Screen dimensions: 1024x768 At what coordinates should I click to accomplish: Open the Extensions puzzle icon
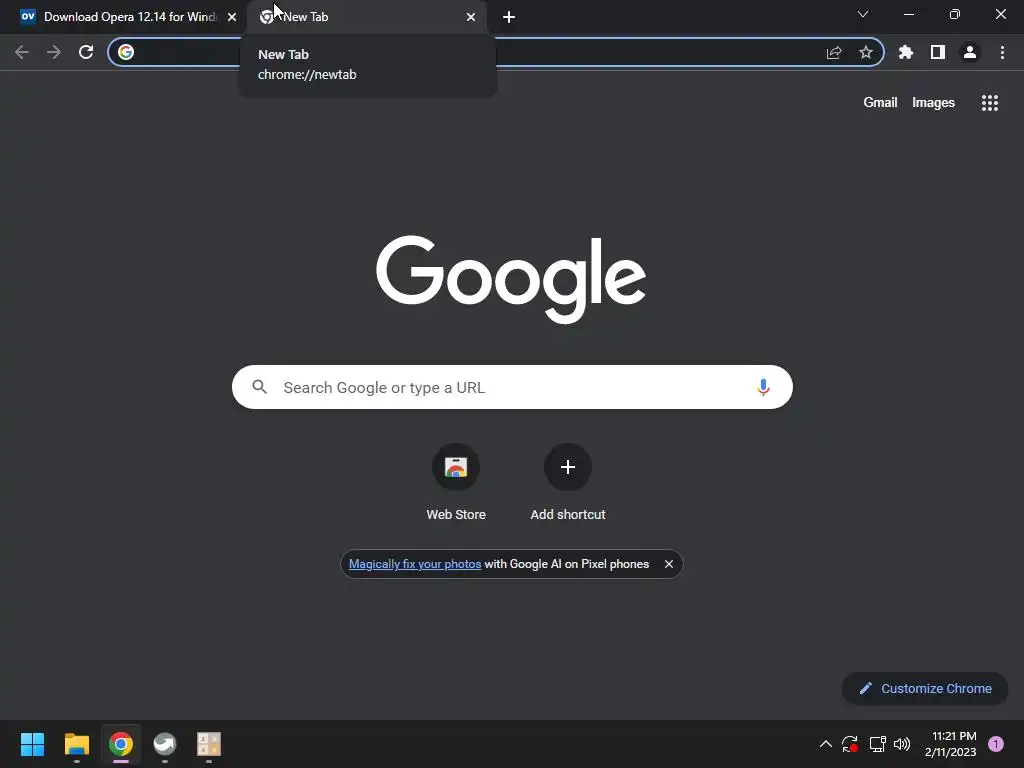[x=906, y=52]
